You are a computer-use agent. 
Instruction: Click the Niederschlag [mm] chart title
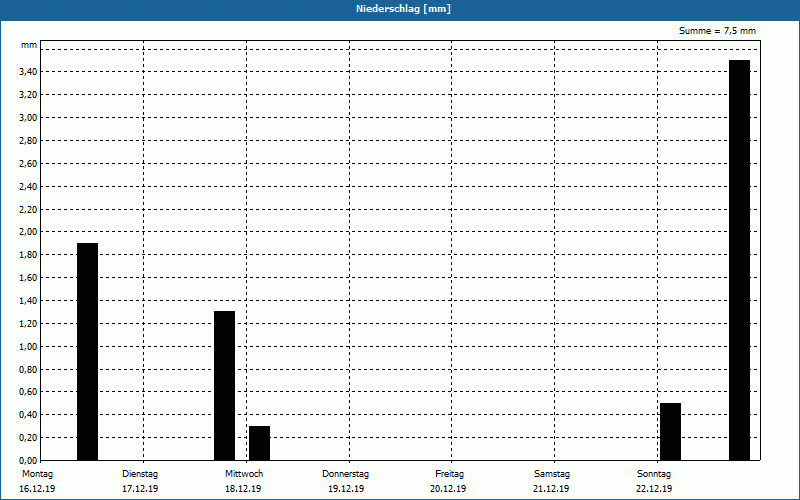pos(403,9)
